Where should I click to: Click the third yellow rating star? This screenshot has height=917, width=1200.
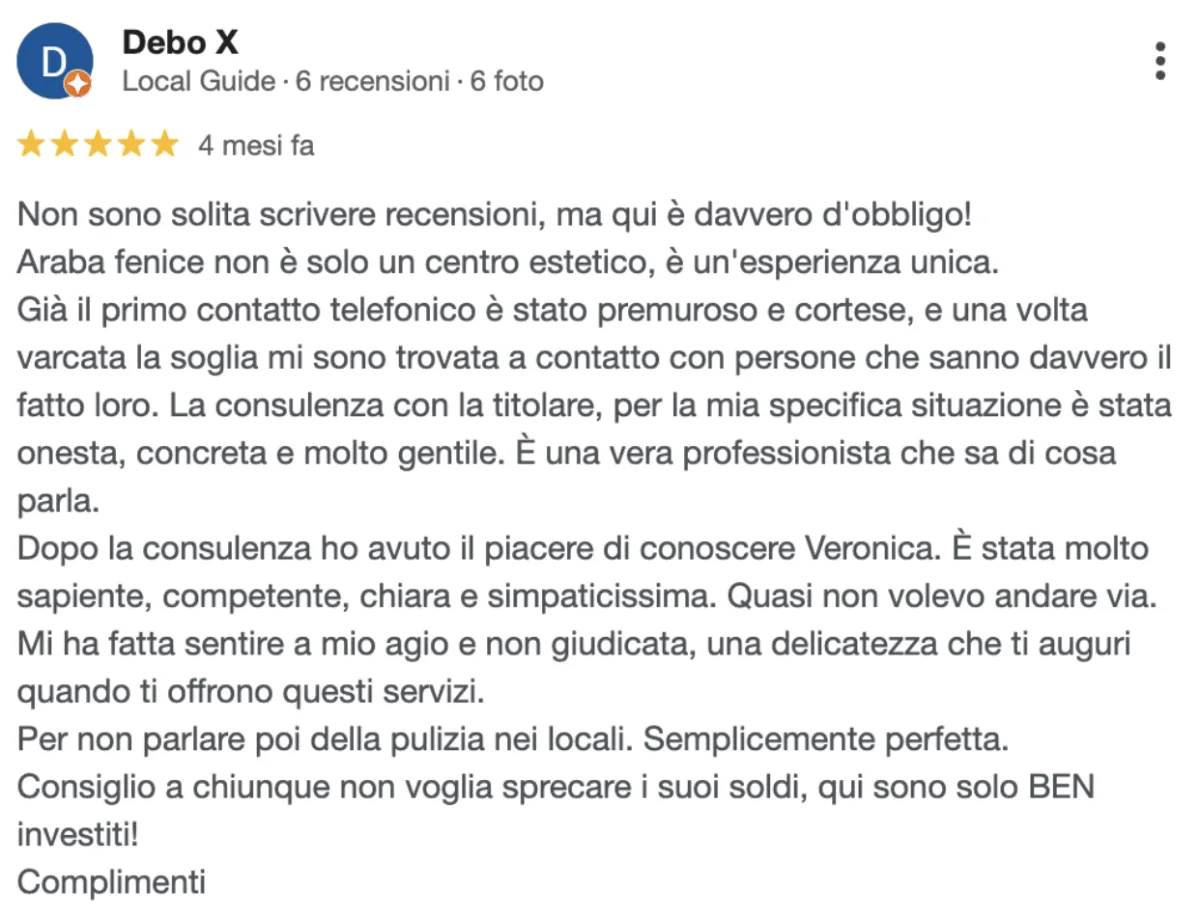pyautogui.click(x=98, y=145)
